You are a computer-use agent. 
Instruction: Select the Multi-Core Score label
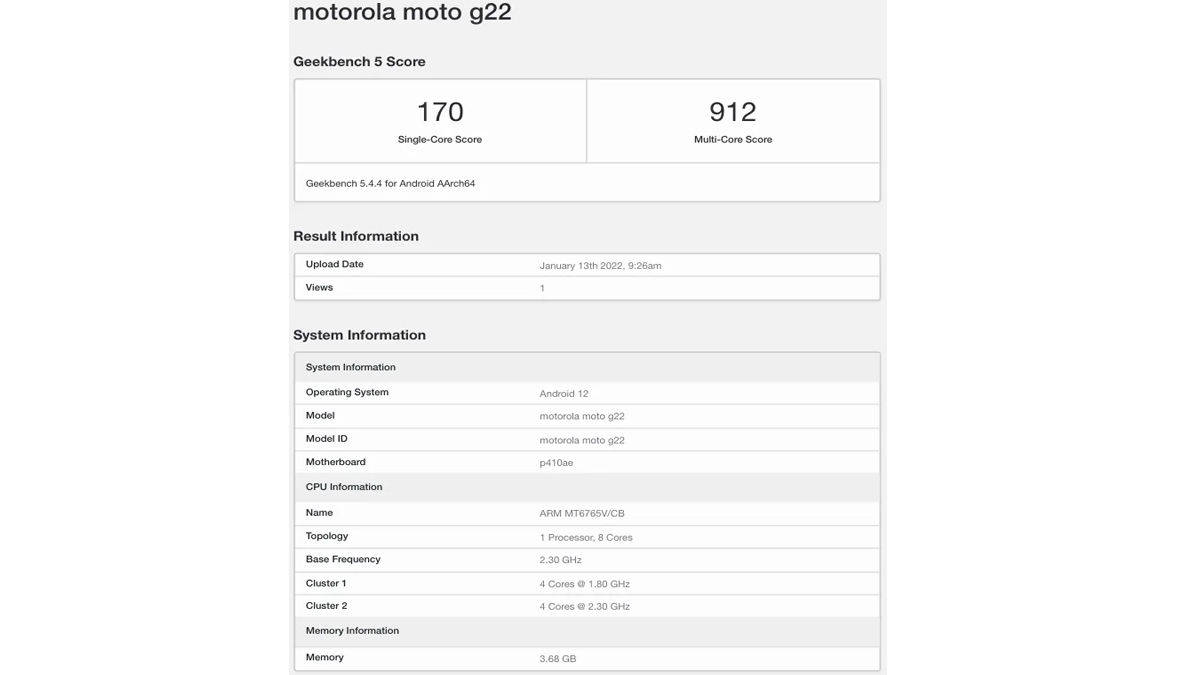tap(733, 139)
